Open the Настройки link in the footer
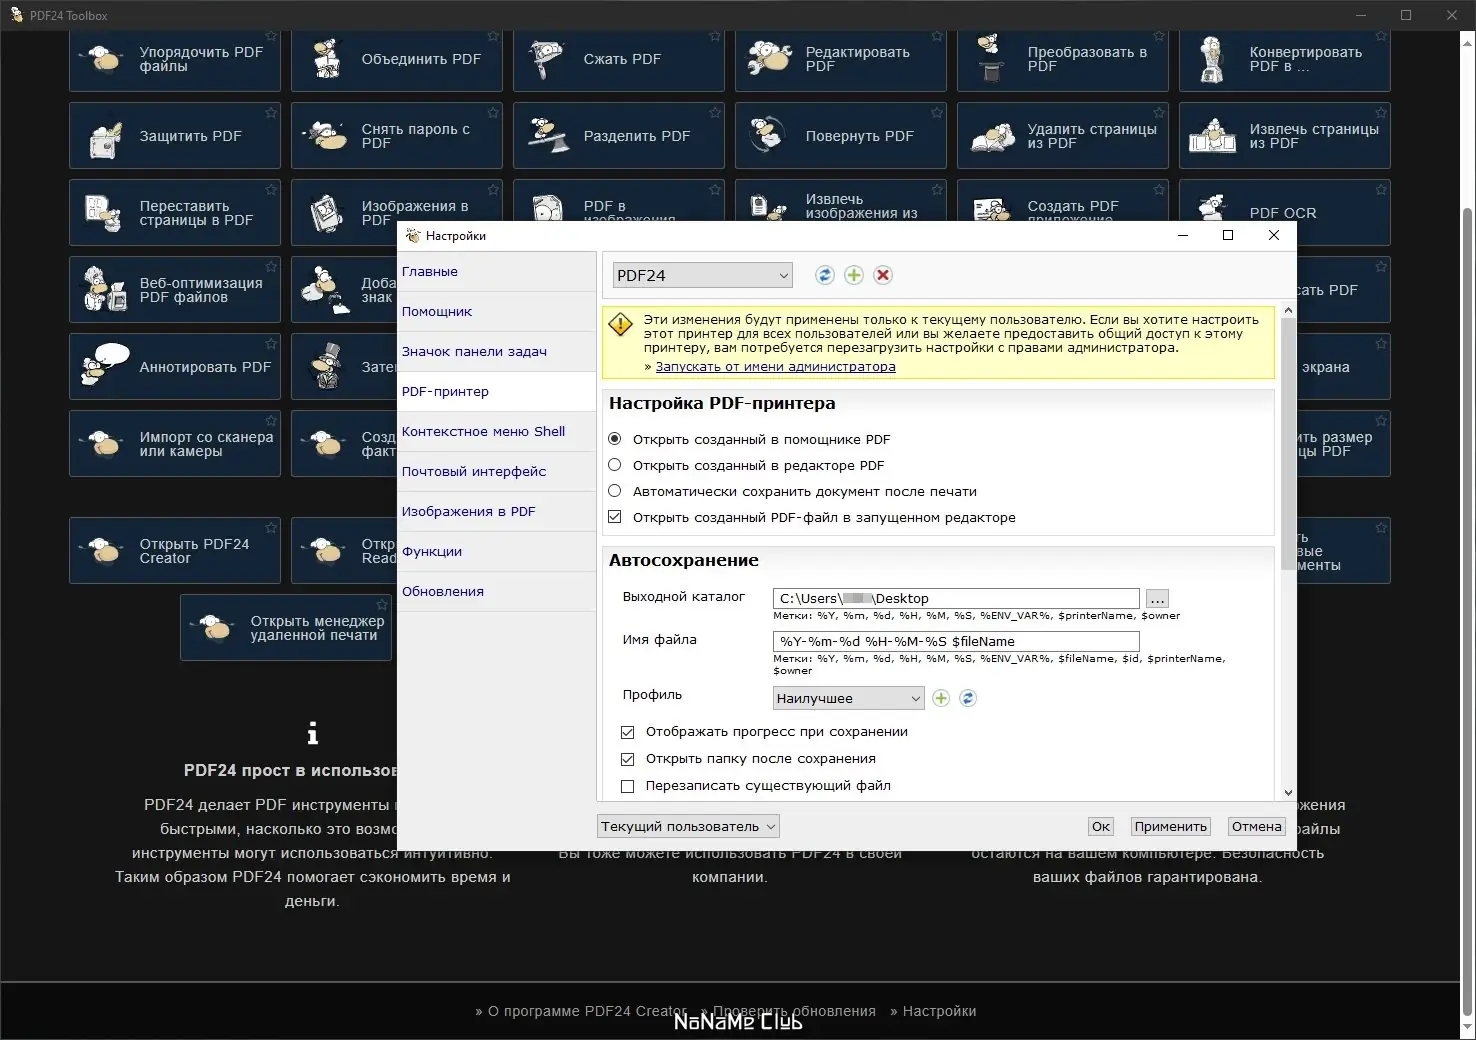The image size is (1476, 1040). 939,1011
